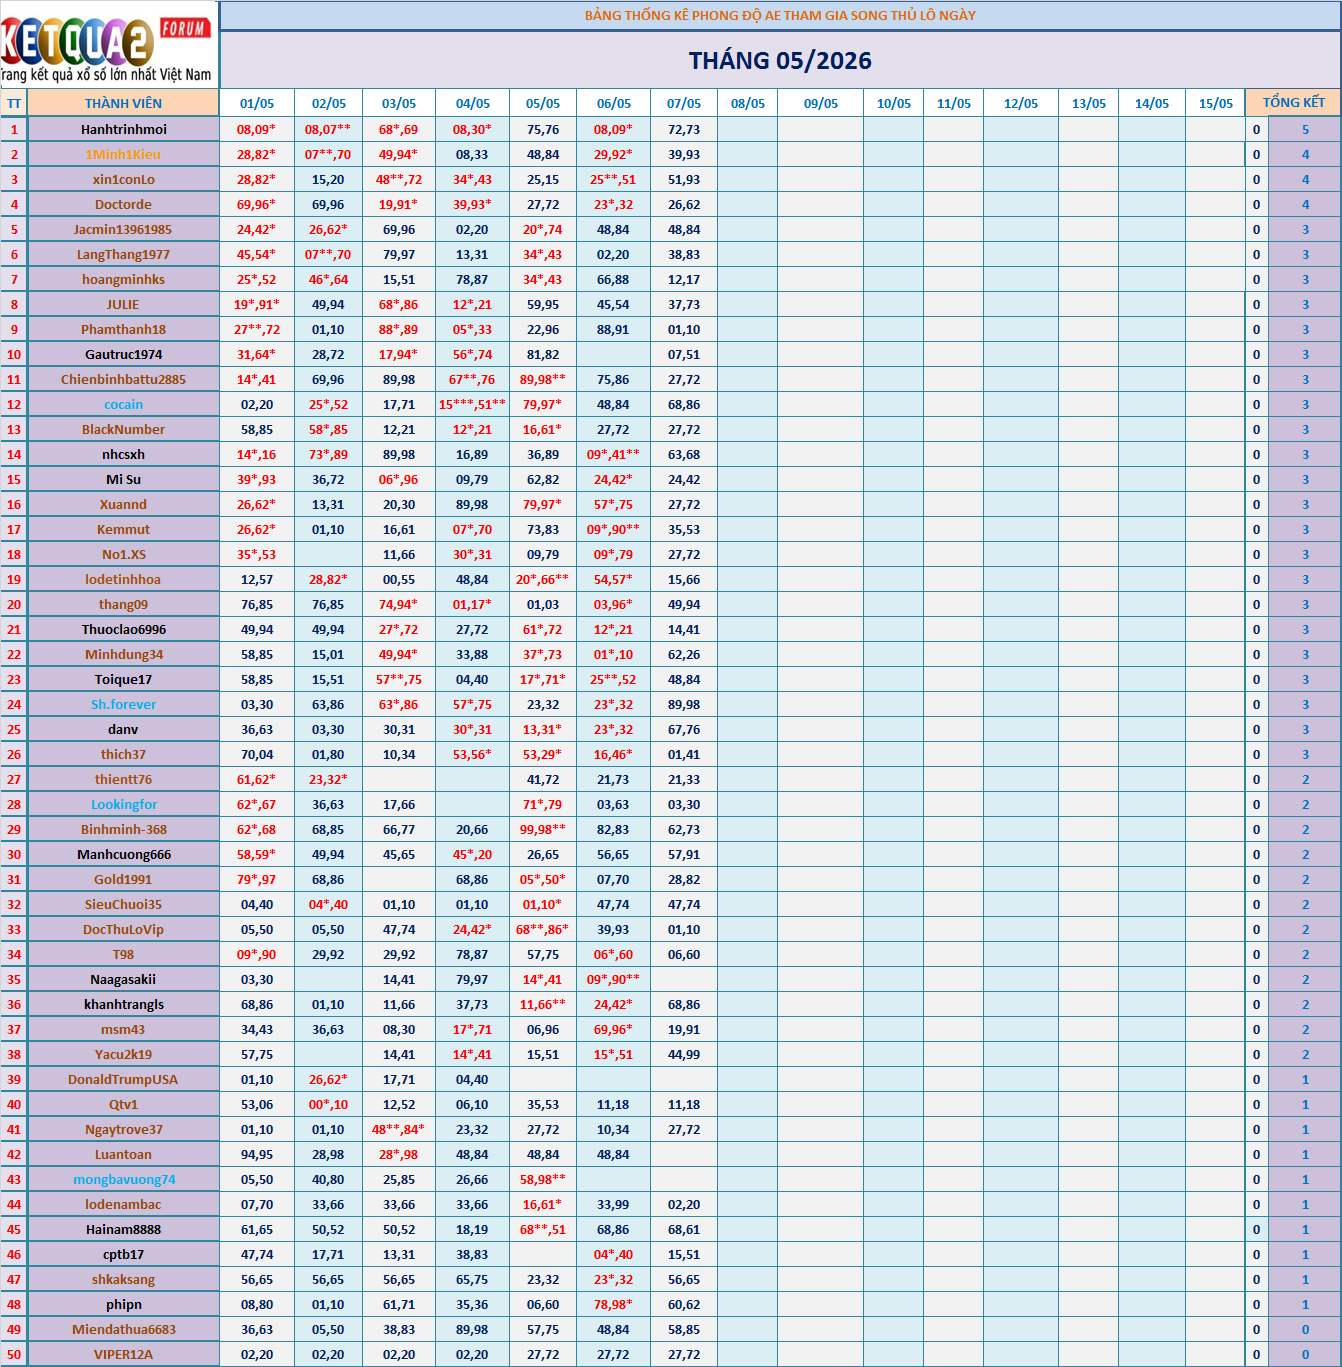Click DocThuLoVip's 05/05 cell 68**,86*
The image size is (1342, 1367).
click(x=543, y=929)
